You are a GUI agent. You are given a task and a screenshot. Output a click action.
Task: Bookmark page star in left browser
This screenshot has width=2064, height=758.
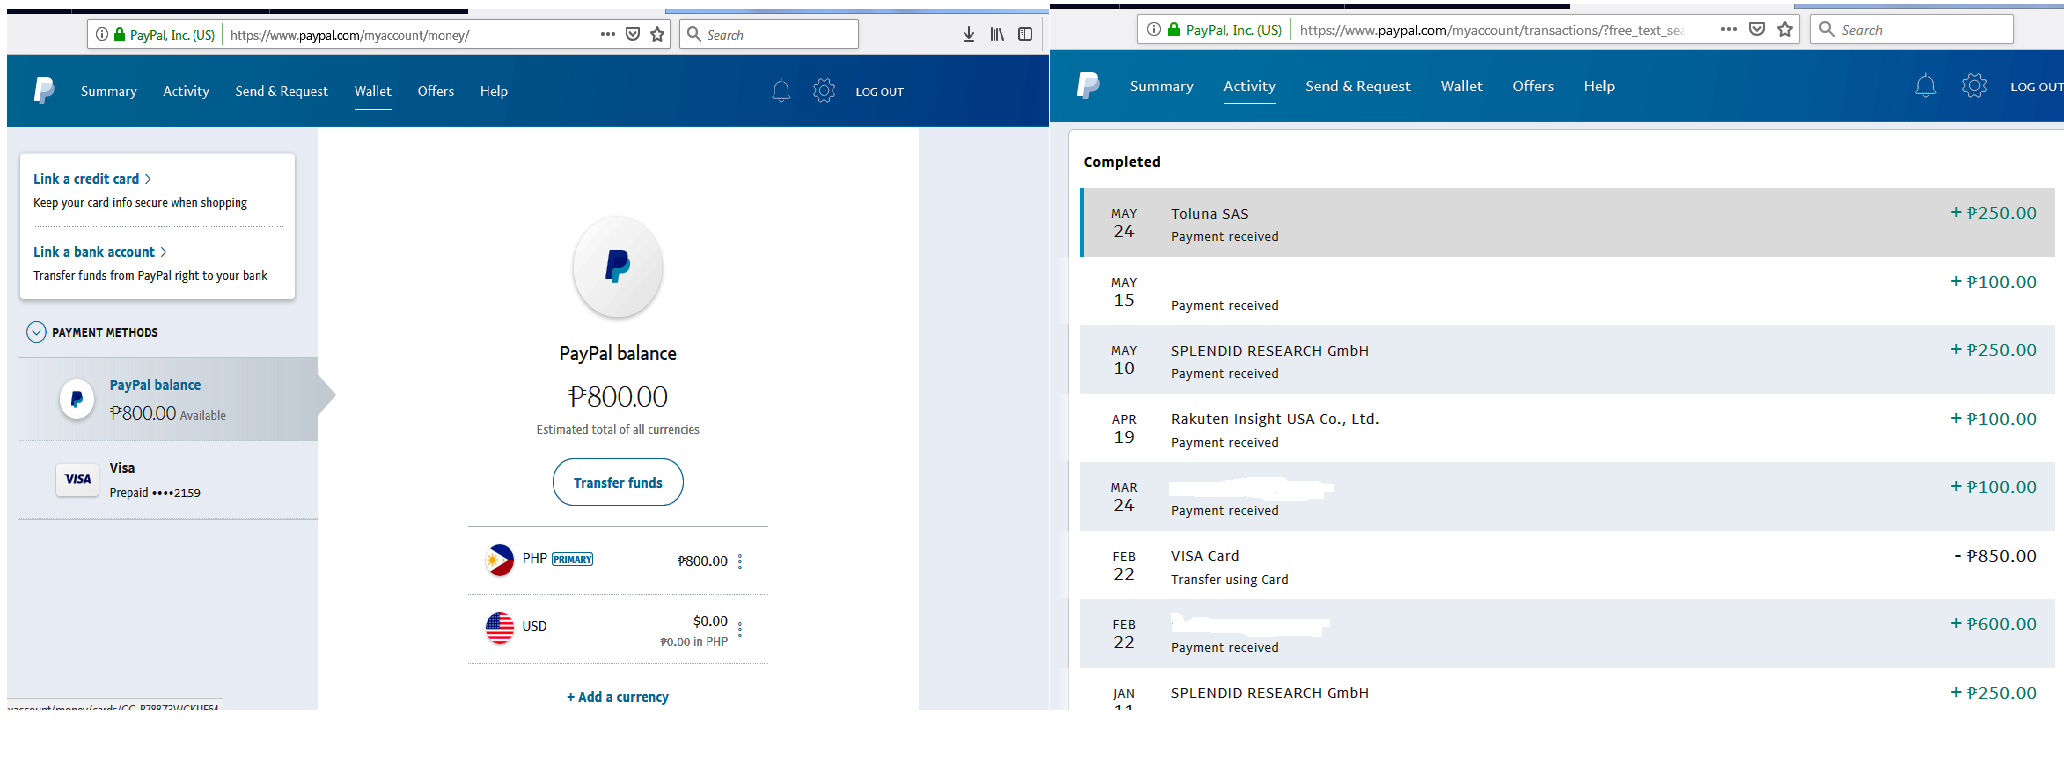pyautogui.click(x=657, y=34)
